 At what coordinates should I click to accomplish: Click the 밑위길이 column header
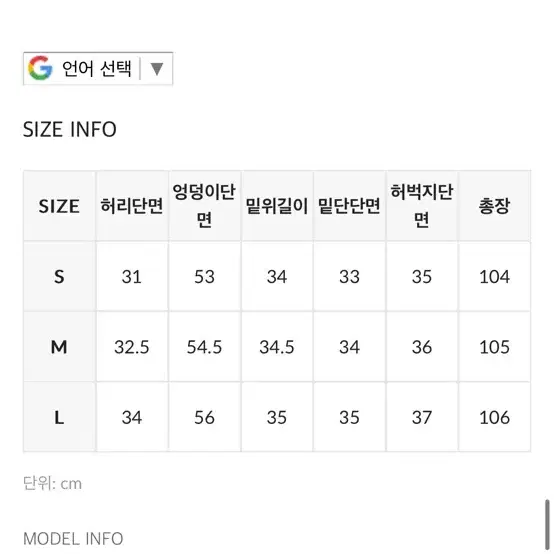tap(277, 206)
